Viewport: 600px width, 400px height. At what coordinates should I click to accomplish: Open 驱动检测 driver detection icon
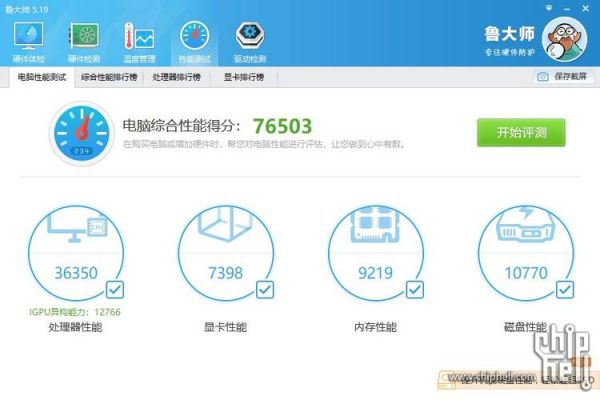(250, 42)
